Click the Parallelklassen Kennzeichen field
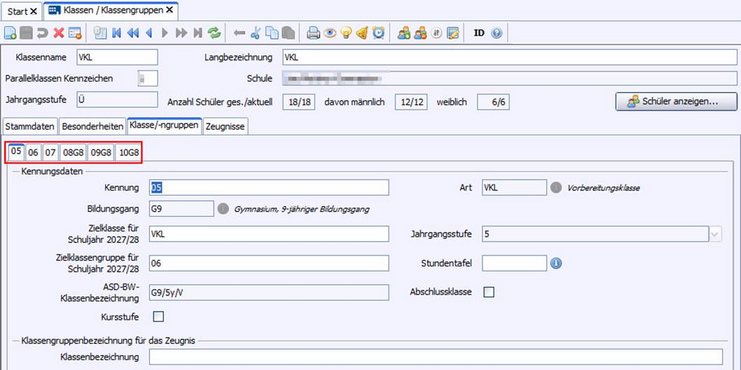741x370 pixels. click(x=147, y=79)
